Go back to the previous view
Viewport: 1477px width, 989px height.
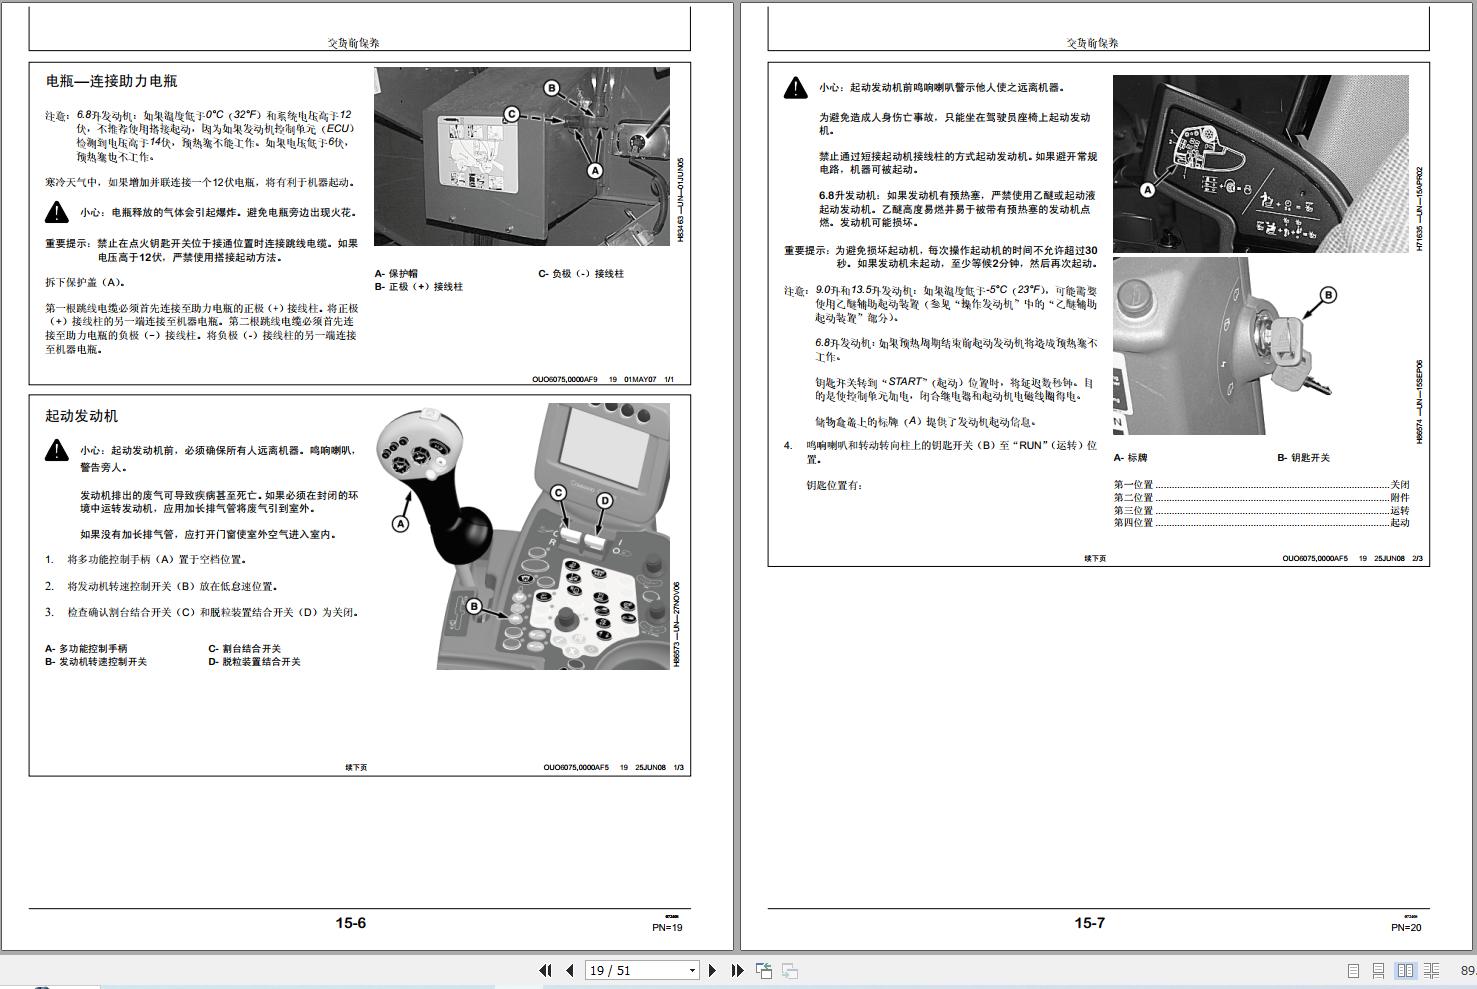tap(764, 970)
